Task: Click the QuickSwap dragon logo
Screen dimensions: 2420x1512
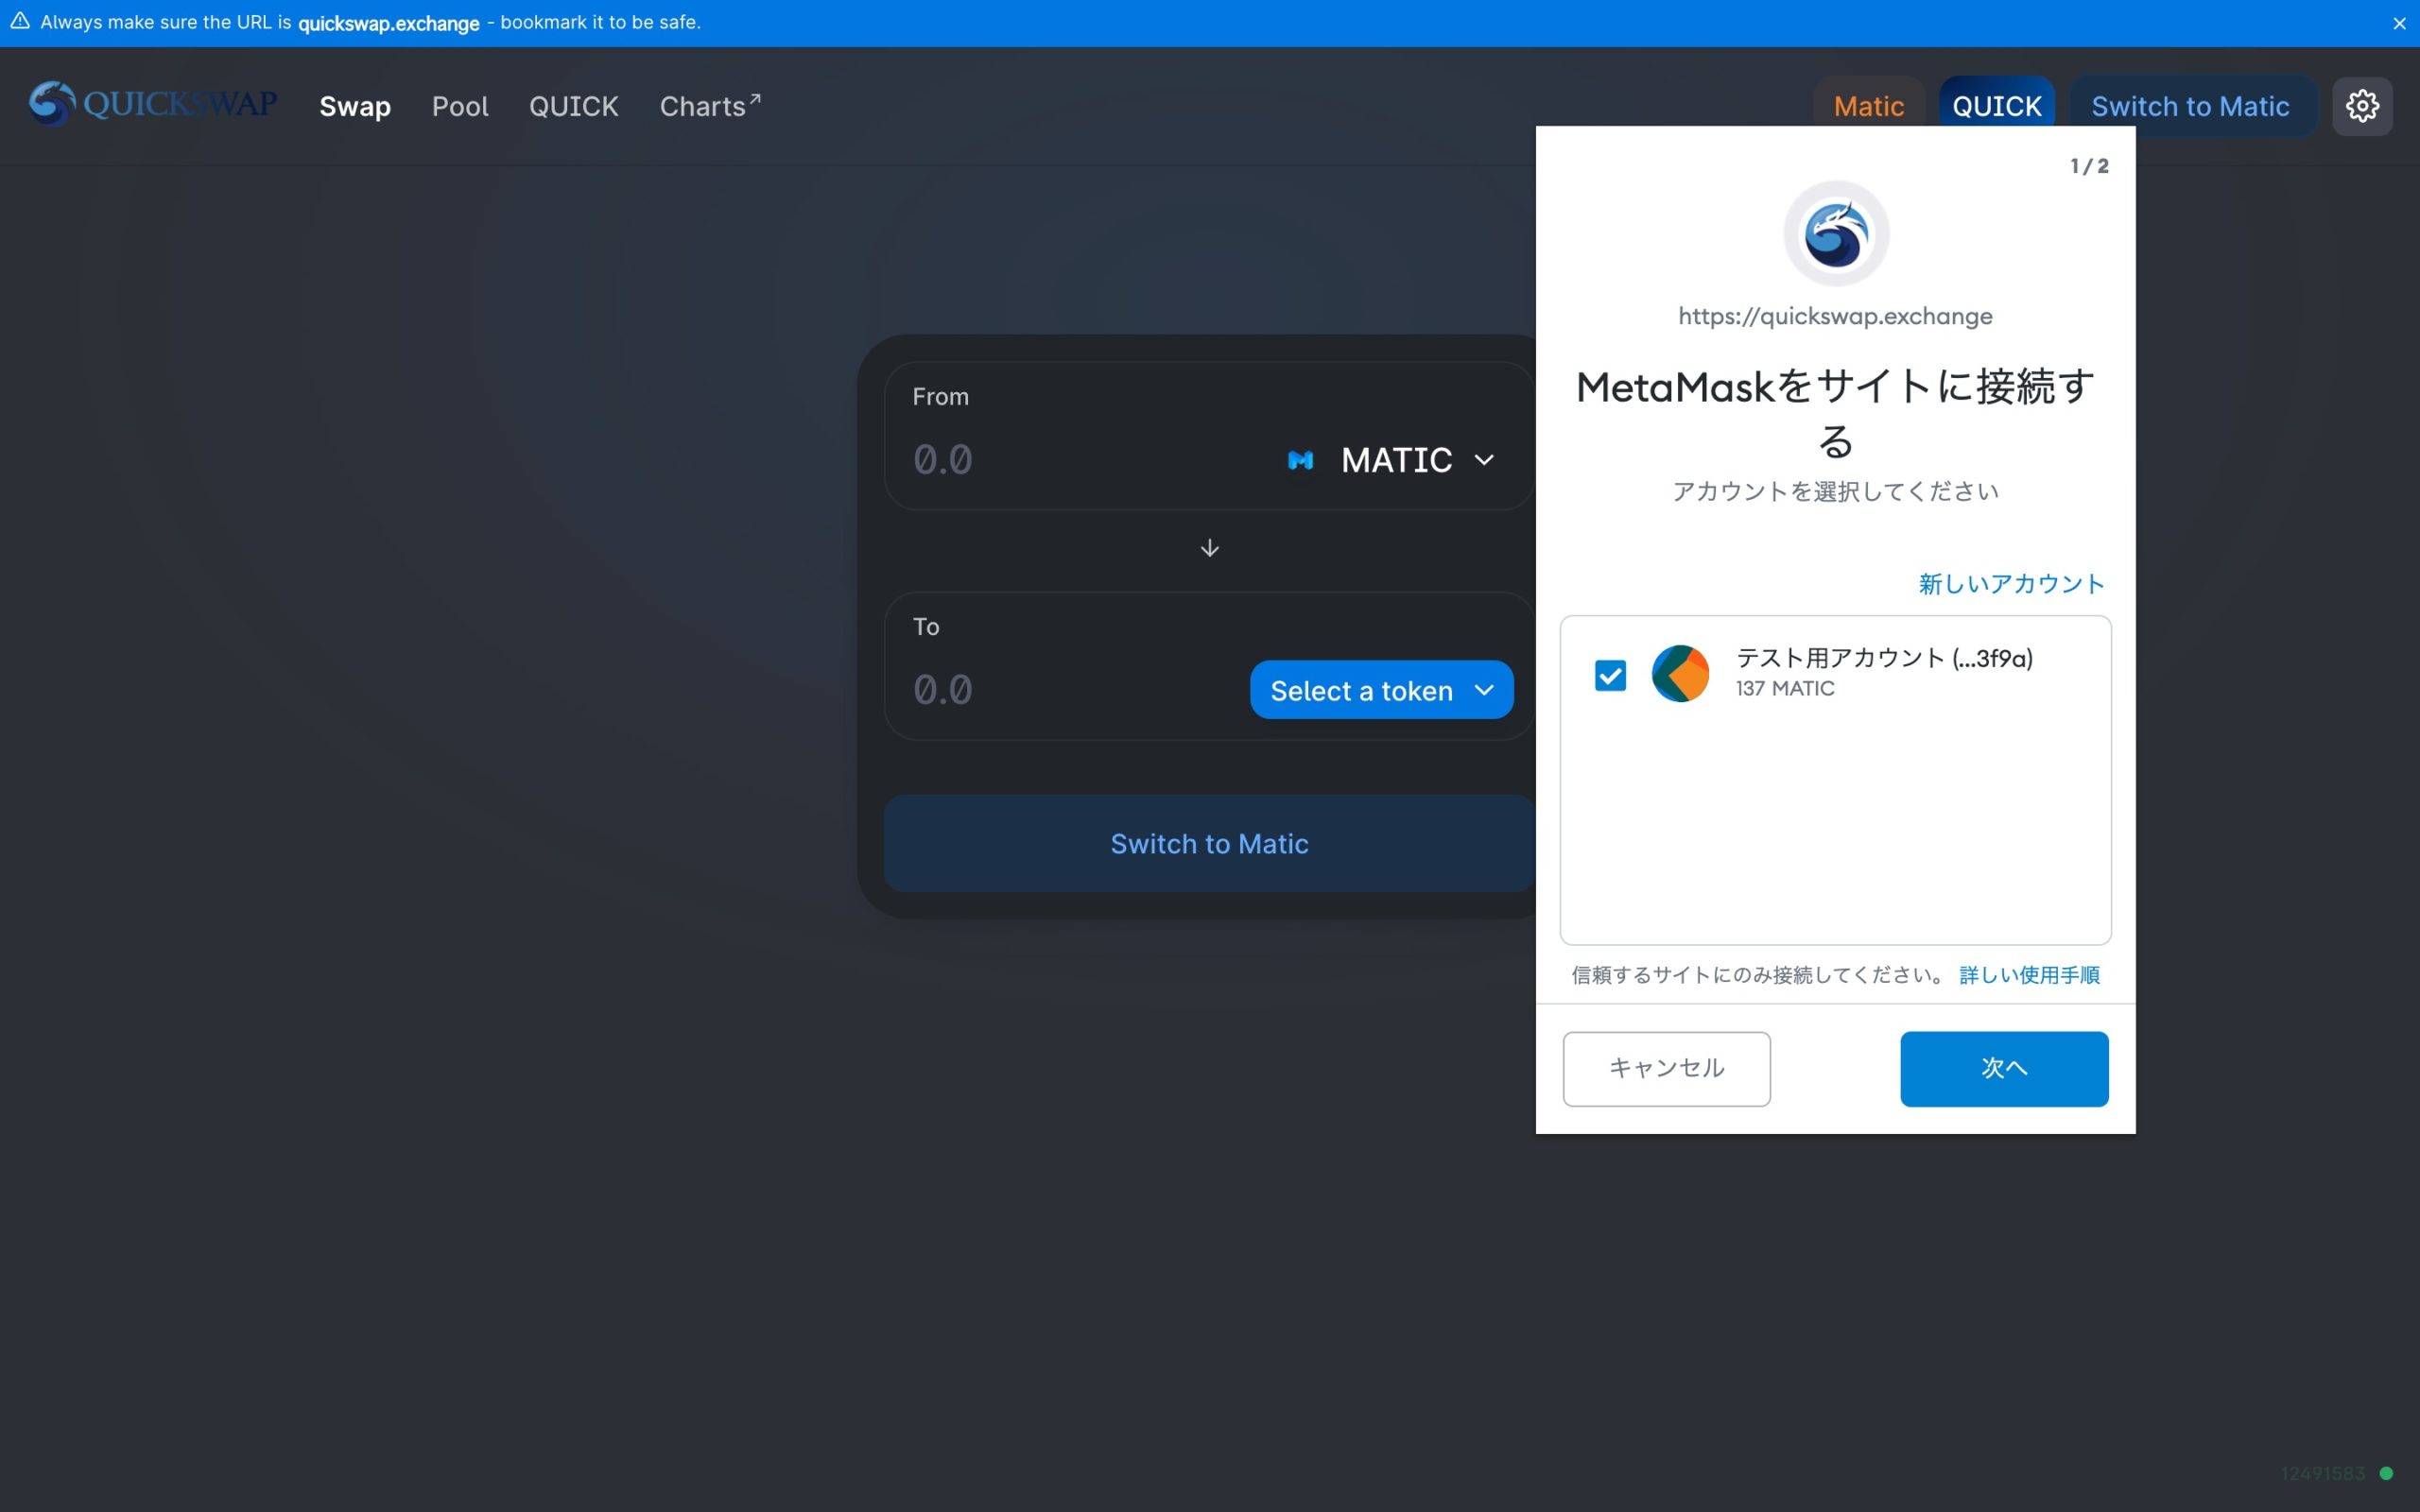Action: [x=52, y=104]
